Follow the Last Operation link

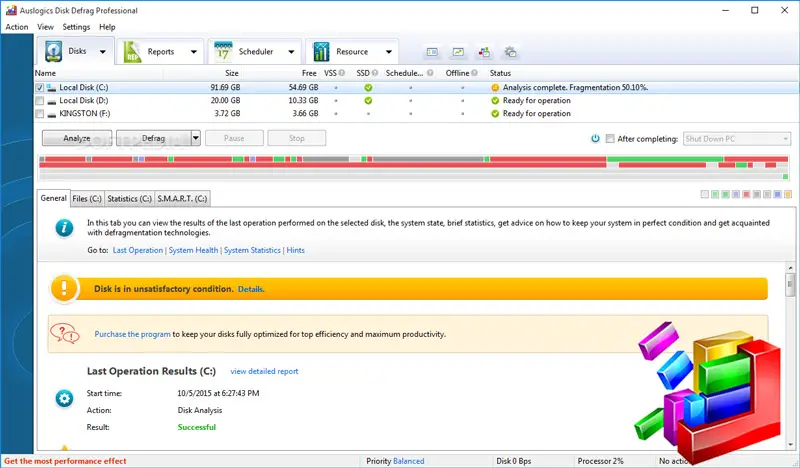click(138, 250)
